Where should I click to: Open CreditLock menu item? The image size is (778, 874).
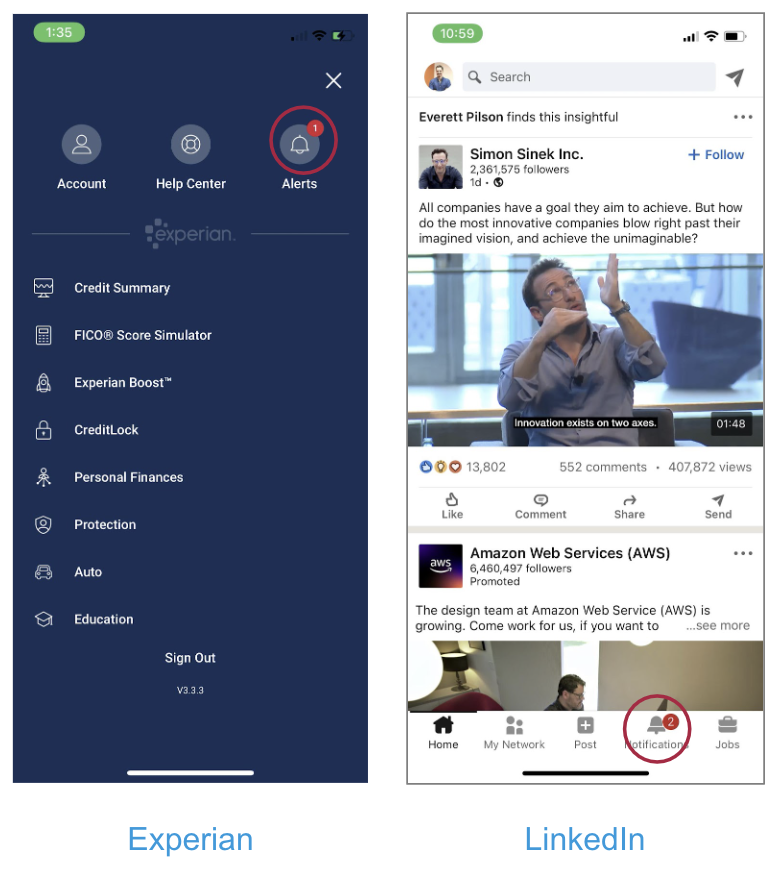[x=106, y=430]
